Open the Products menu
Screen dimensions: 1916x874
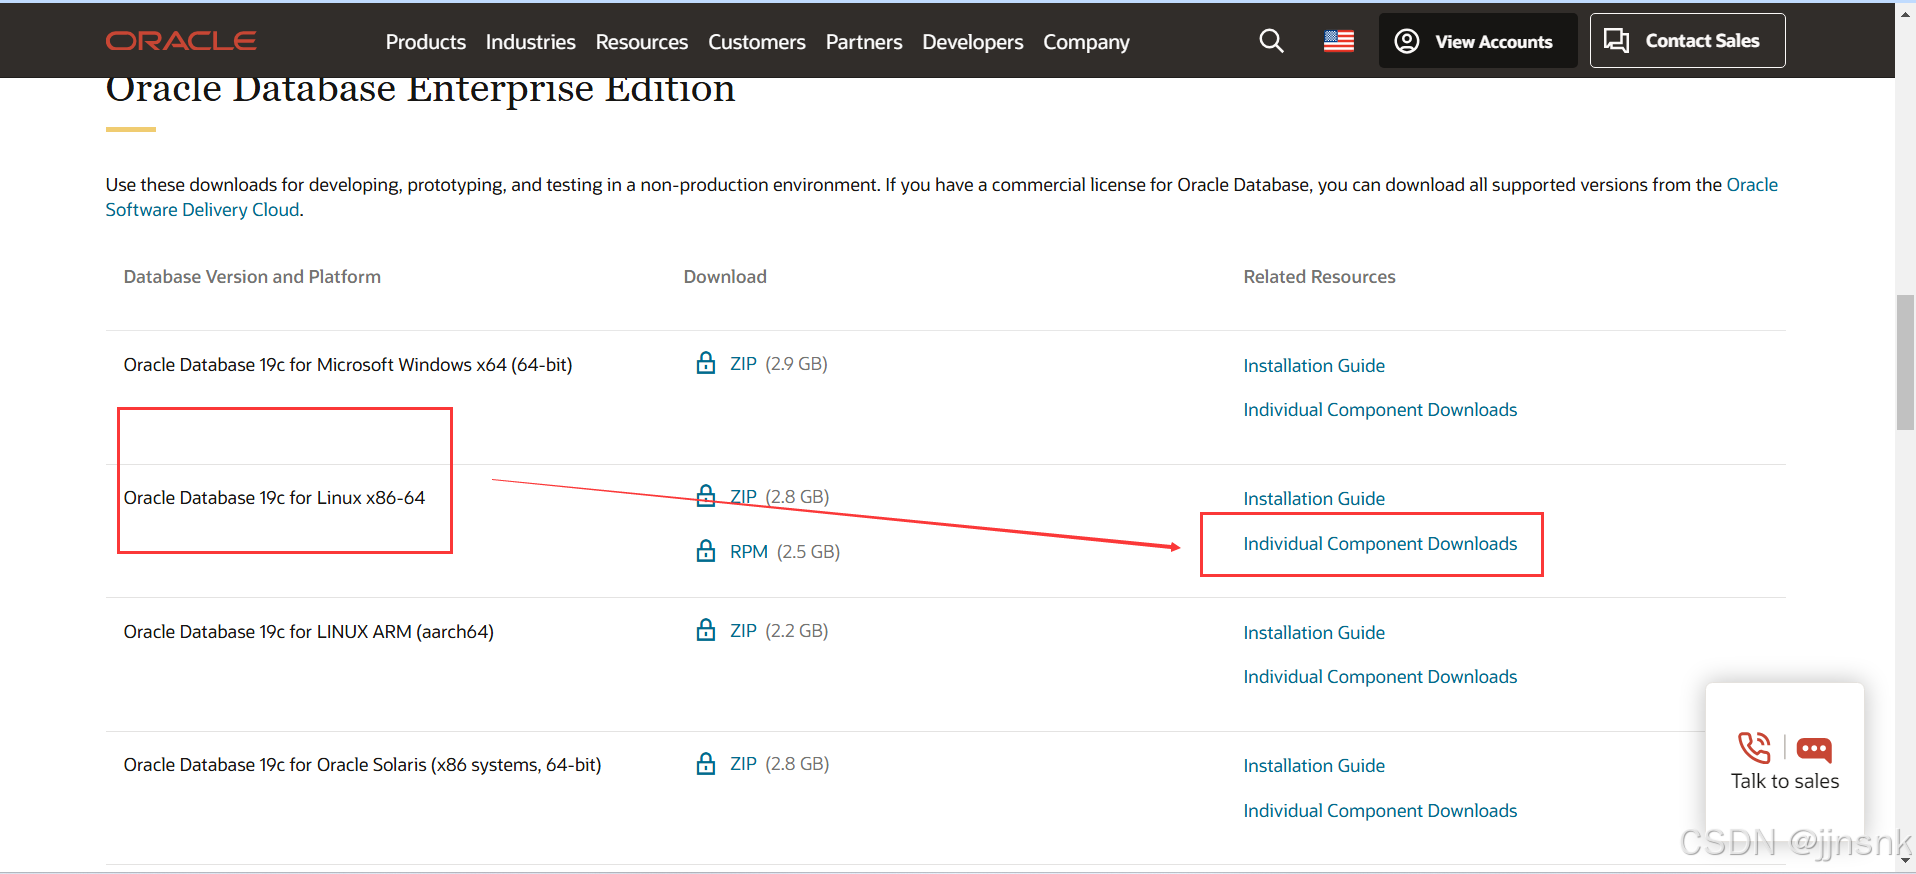coord(426,42)
